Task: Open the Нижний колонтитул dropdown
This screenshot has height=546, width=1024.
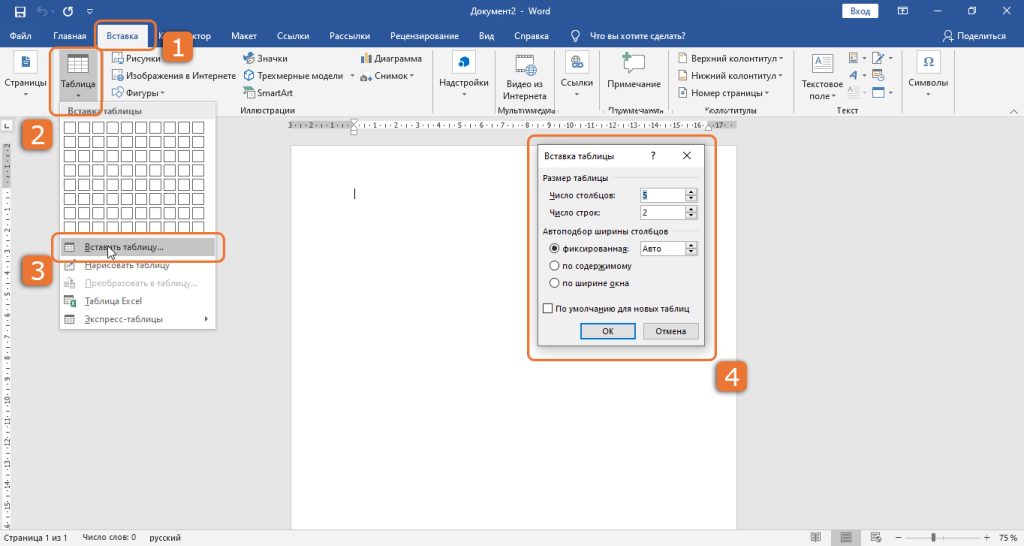Action: [x=730, y=76]
